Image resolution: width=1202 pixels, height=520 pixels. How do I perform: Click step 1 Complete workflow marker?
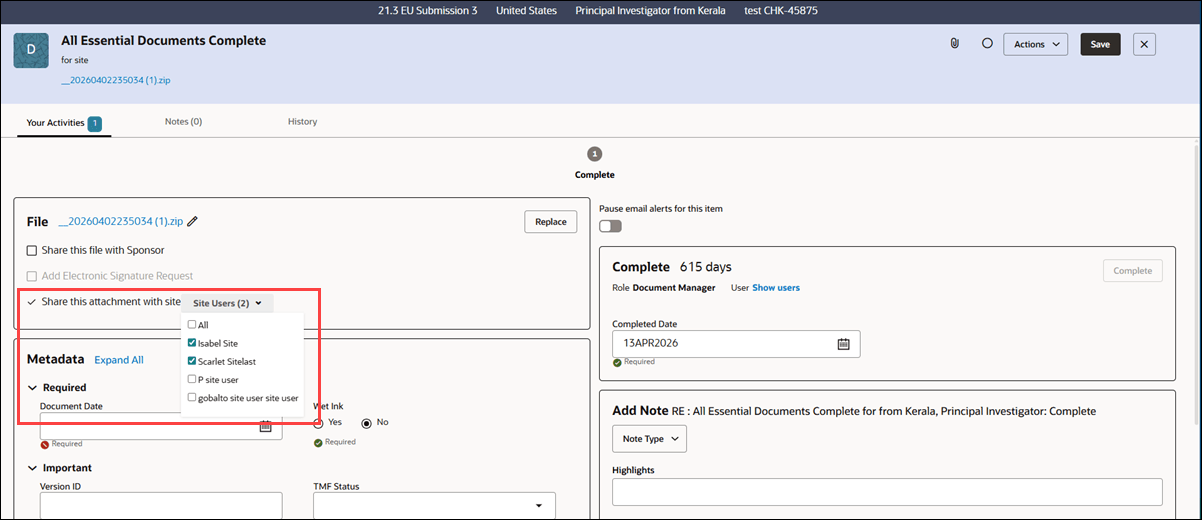click(x=595, y=154)
